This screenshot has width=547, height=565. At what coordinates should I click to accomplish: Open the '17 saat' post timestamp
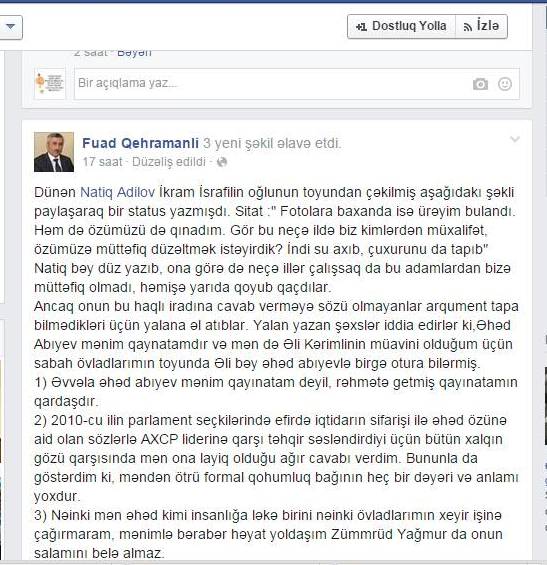(102, 162)
